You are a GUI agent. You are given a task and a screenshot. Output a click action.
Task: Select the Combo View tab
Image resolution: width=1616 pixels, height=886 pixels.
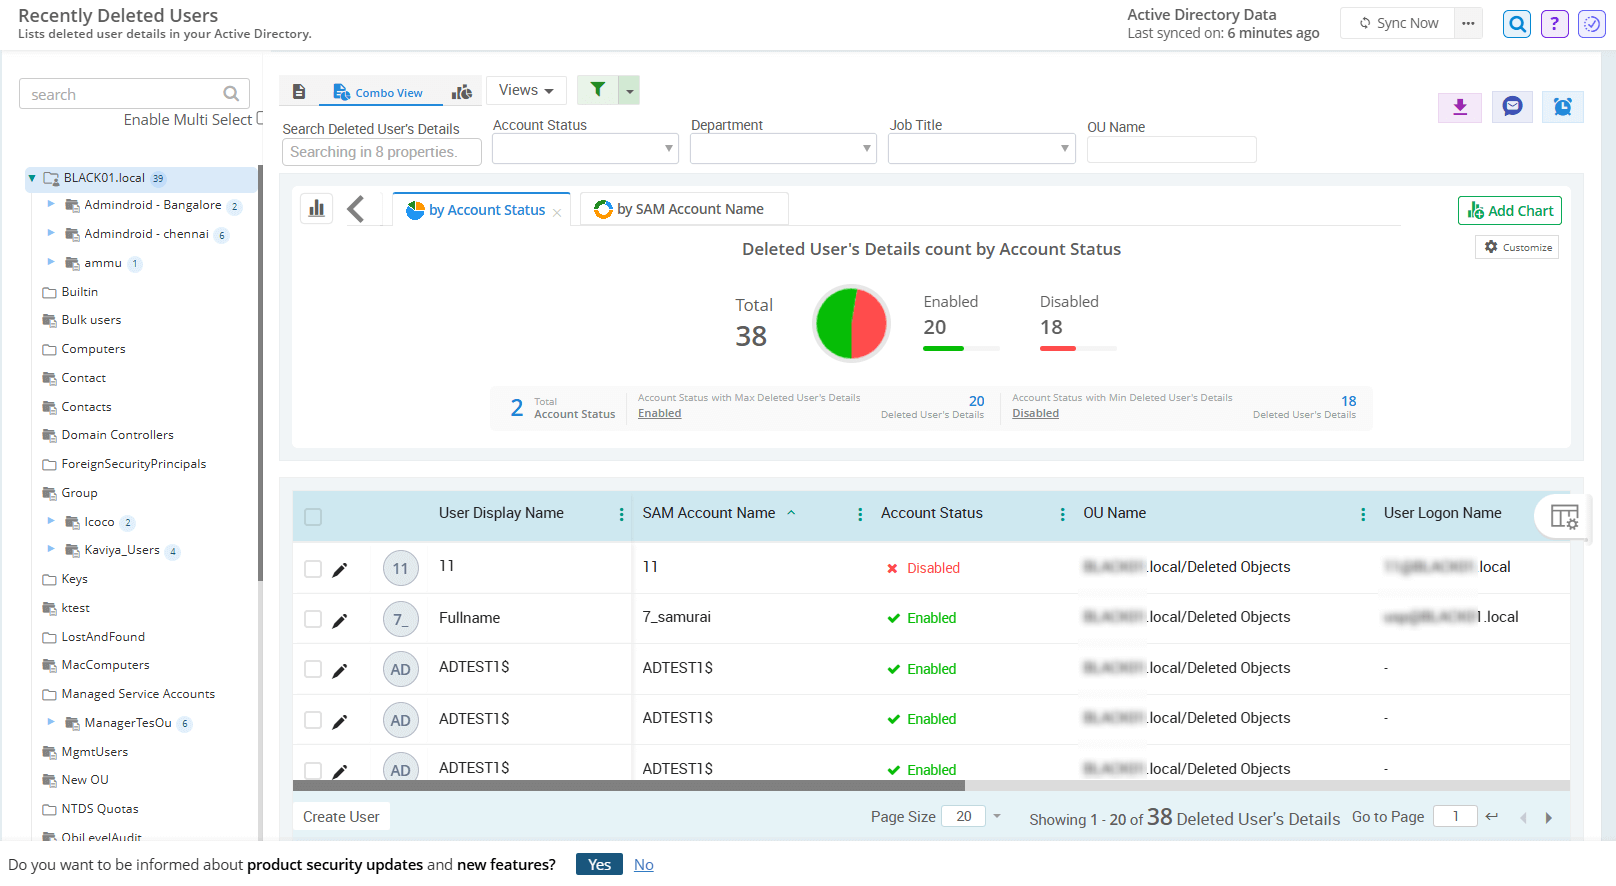379,92
